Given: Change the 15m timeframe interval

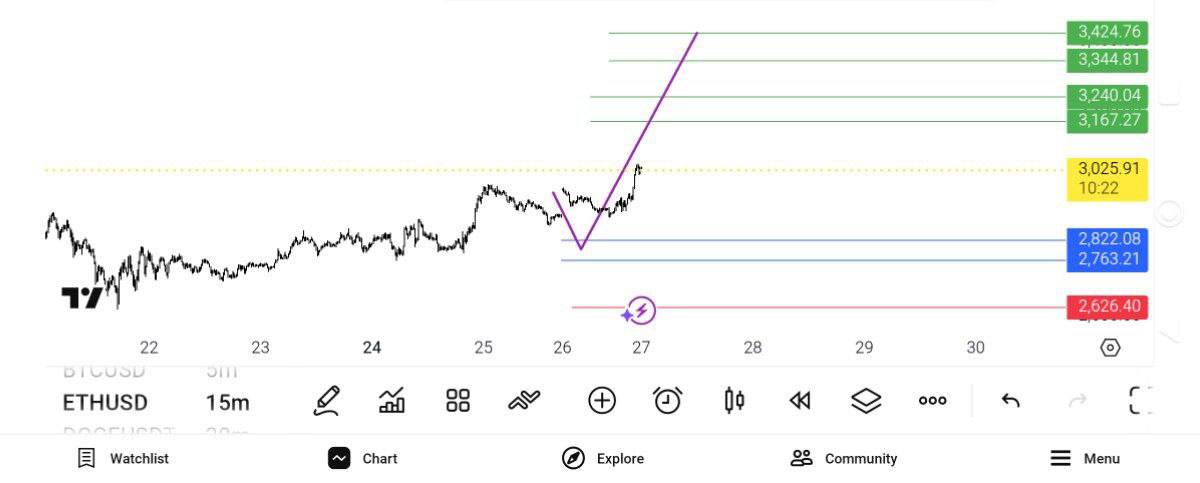Looking at the screenshot, I should (227, 403).
